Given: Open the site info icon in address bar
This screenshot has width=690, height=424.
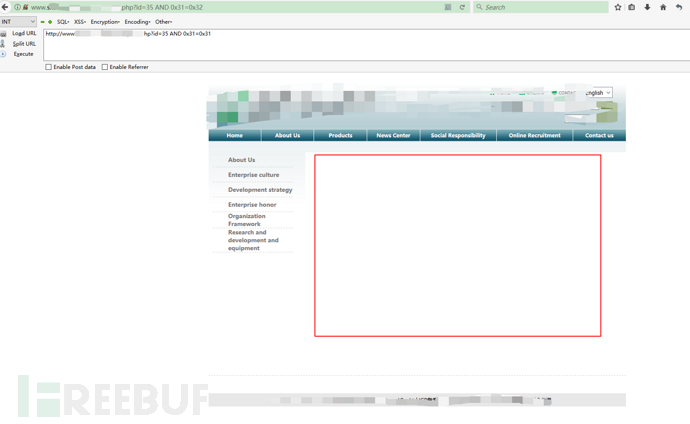Looking at the screenshot, I should pyautogui.click(x=18, y=7).
